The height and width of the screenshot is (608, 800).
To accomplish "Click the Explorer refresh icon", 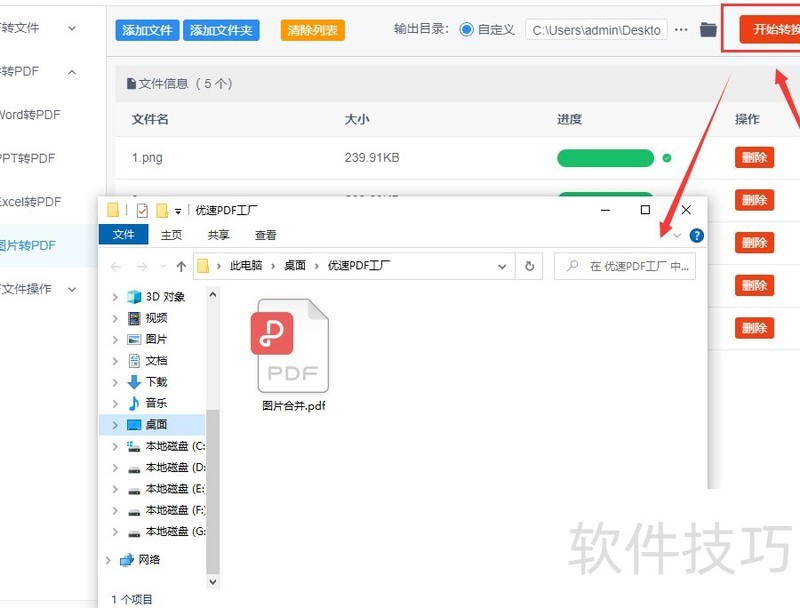I will tap(530, 266).
